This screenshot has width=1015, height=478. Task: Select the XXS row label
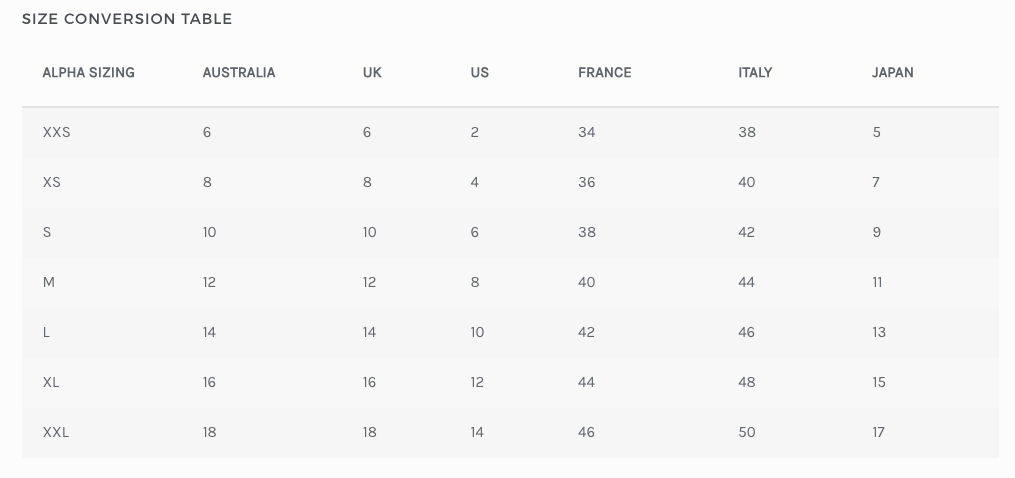57,132
